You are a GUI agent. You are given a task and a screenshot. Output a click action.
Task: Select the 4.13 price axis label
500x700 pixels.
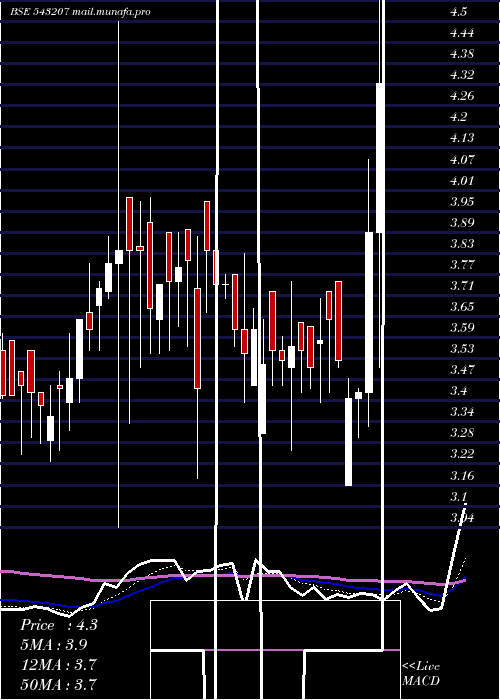[x=462, y=138]
